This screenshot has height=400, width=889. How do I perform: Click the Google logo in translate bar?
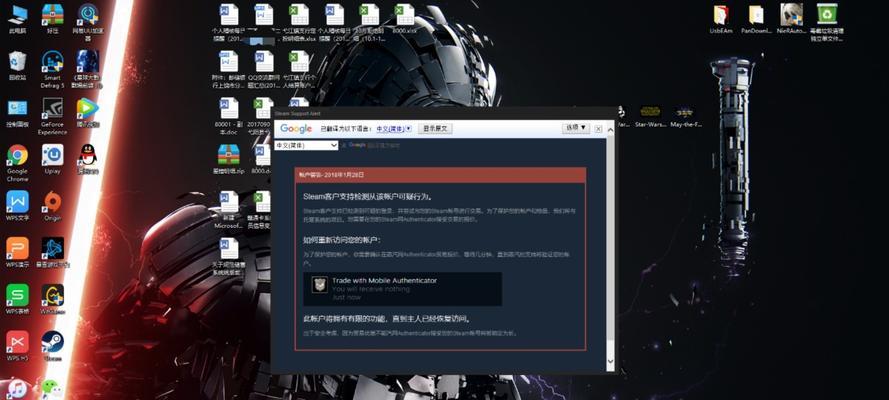[x=296, y=129]
